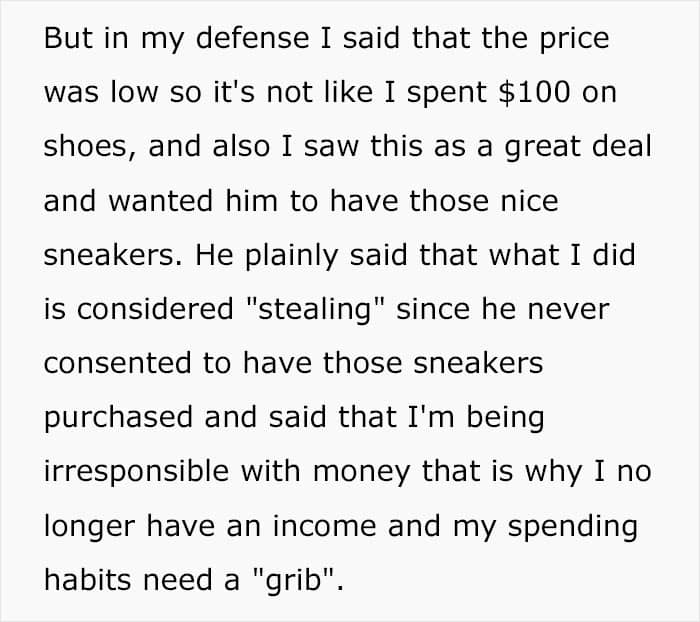Click the word "income" in the paragraph
Image resolution: width=700 pixels, height=622 pixels.
(x=324, y=526)
